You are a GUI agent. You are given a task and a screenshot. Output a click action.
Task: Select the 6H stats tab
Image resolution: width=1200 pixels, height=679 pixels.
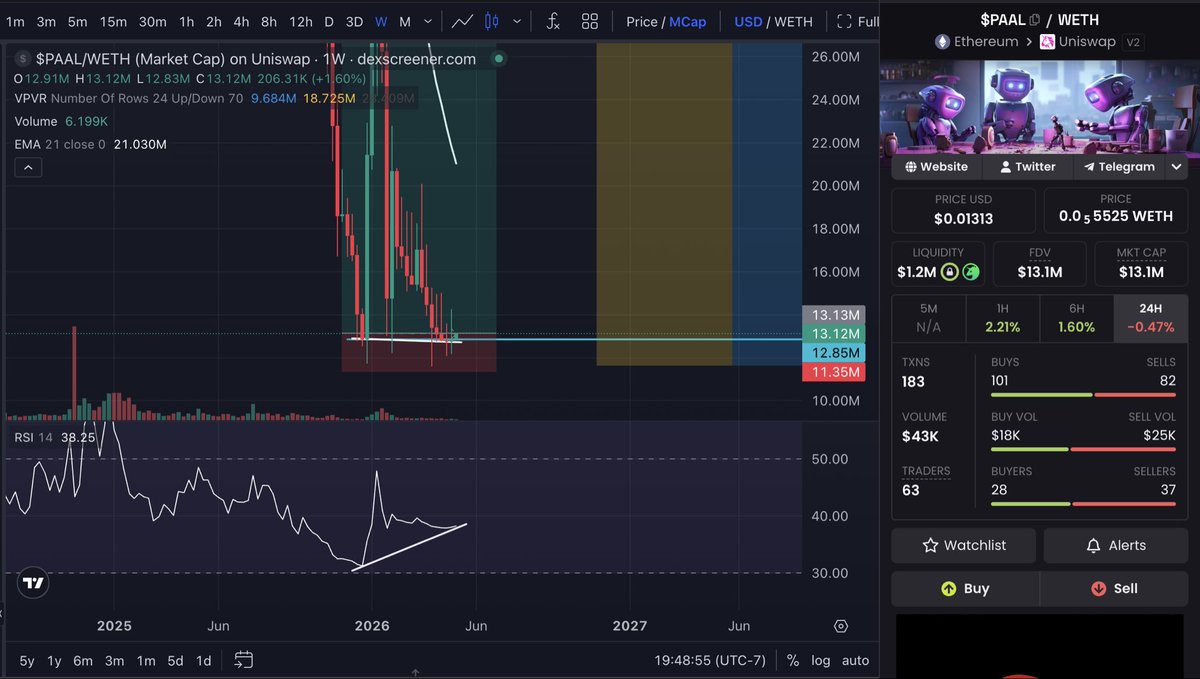(x=1077, y=318)
